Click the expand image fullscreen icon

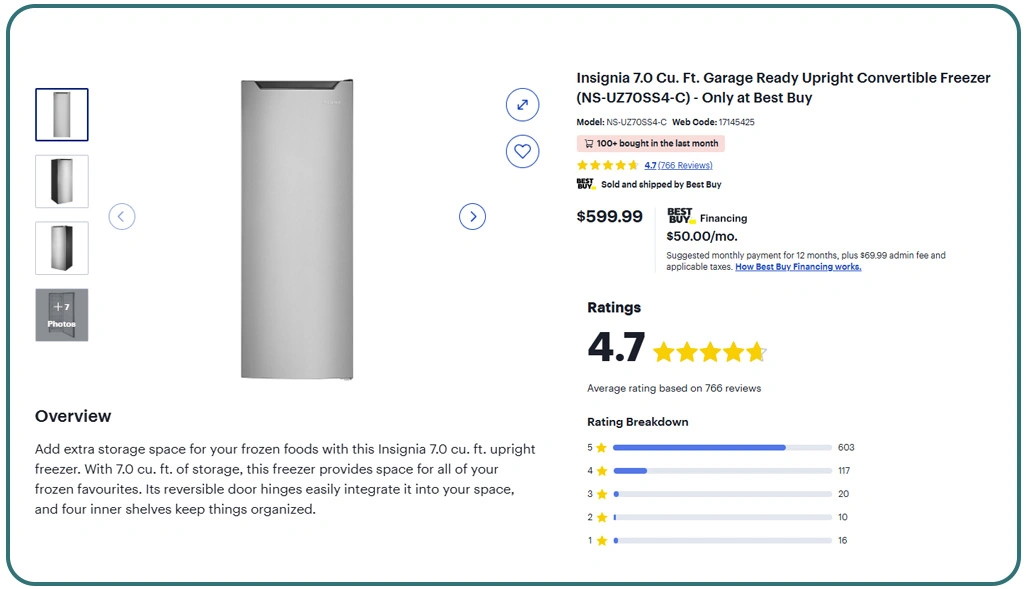click(x=522, y=105)
